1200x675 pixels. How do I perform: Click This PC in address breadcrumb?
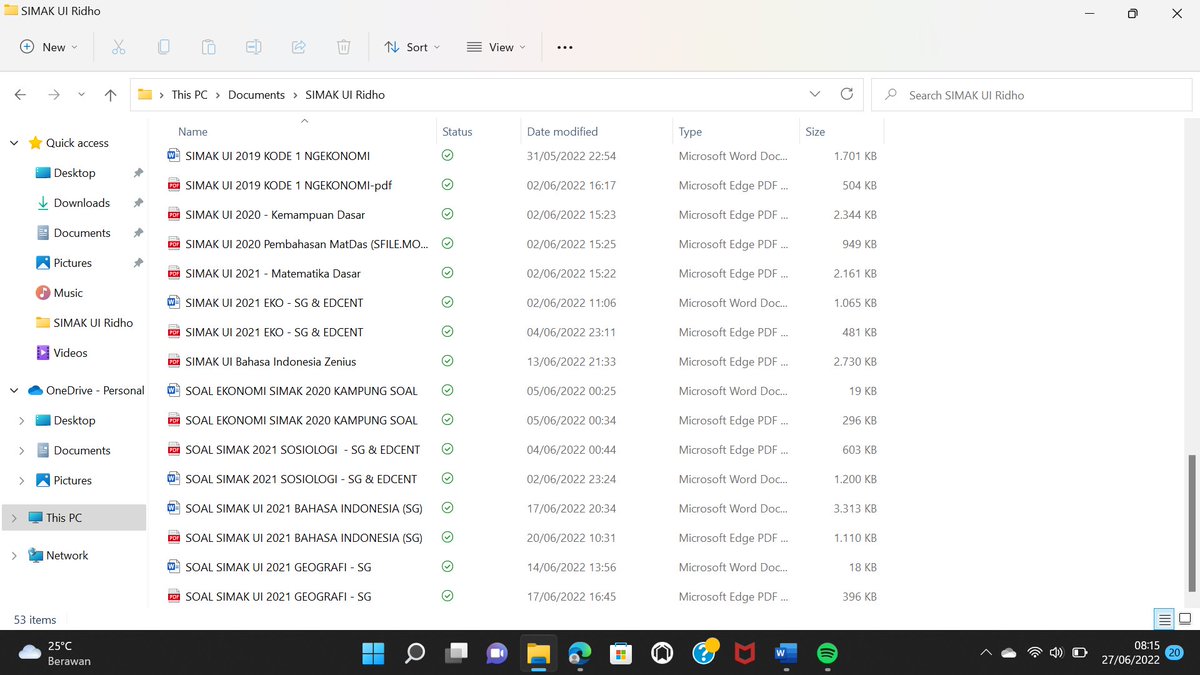(x=189, y=95)
